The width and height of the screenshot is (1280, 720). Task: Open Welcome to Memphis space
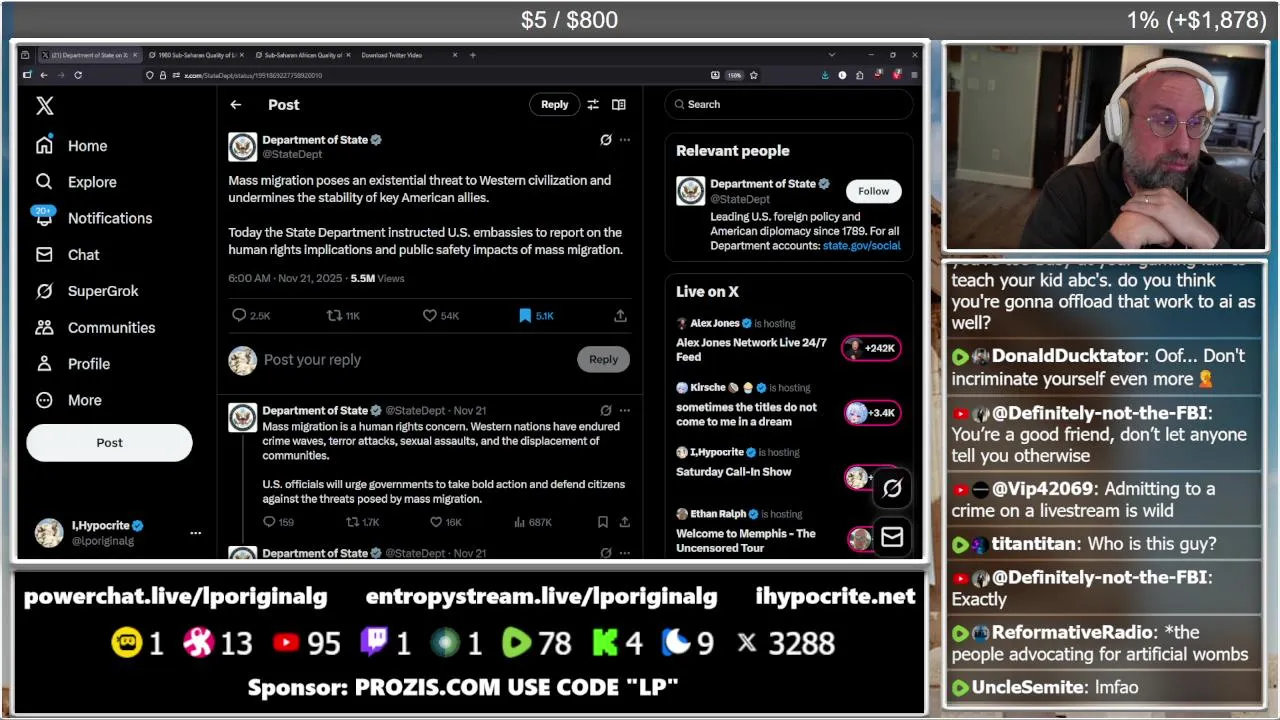point(746,541)
